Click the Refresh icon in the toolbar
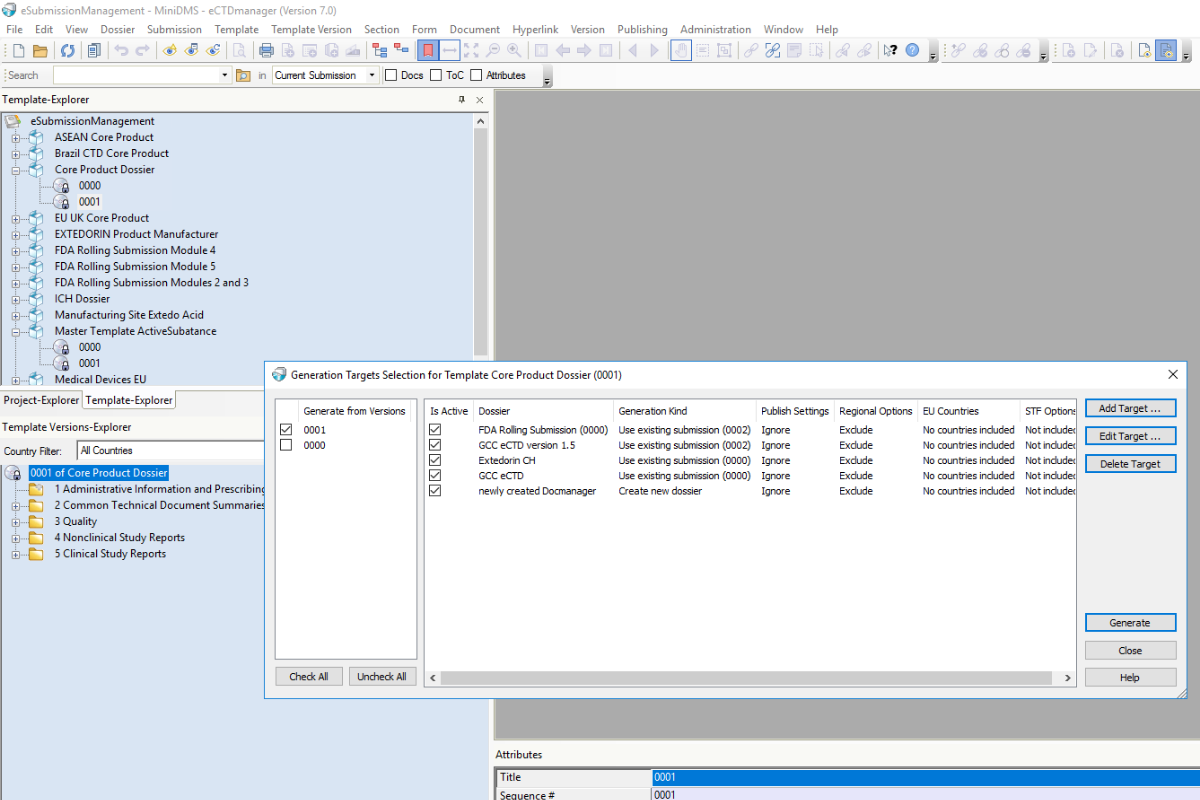The width and height of the screenshot is (1200, 800). coord(66,50)
